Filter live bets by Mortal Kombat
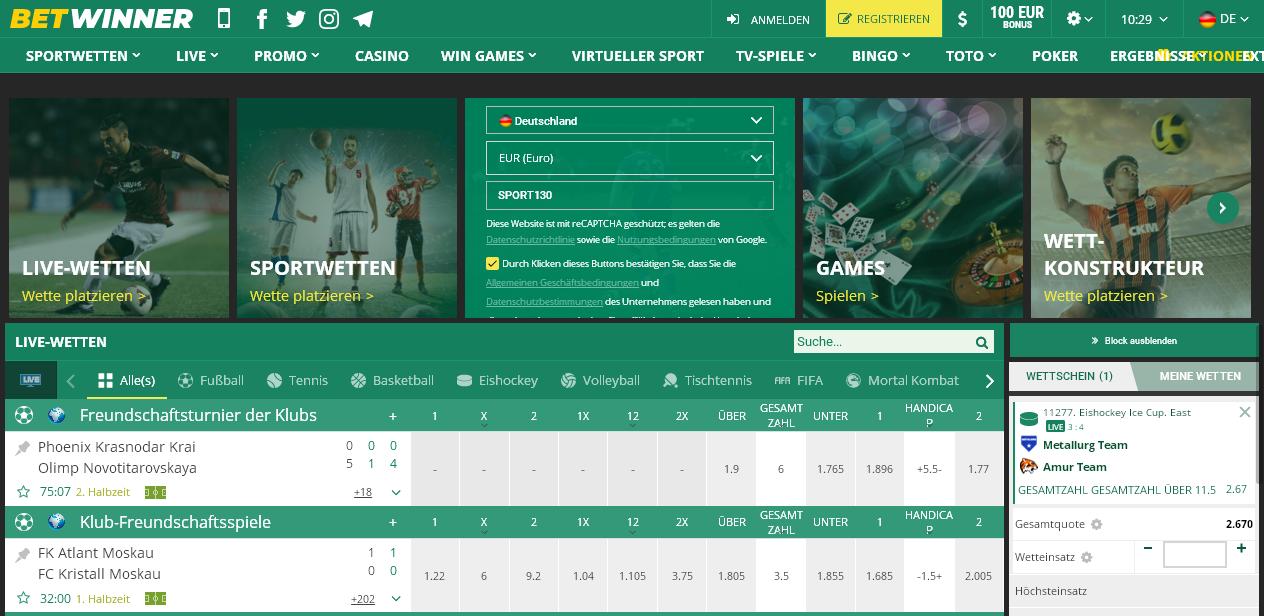This screenshot has width=1264, height=616. pos(902,380)
